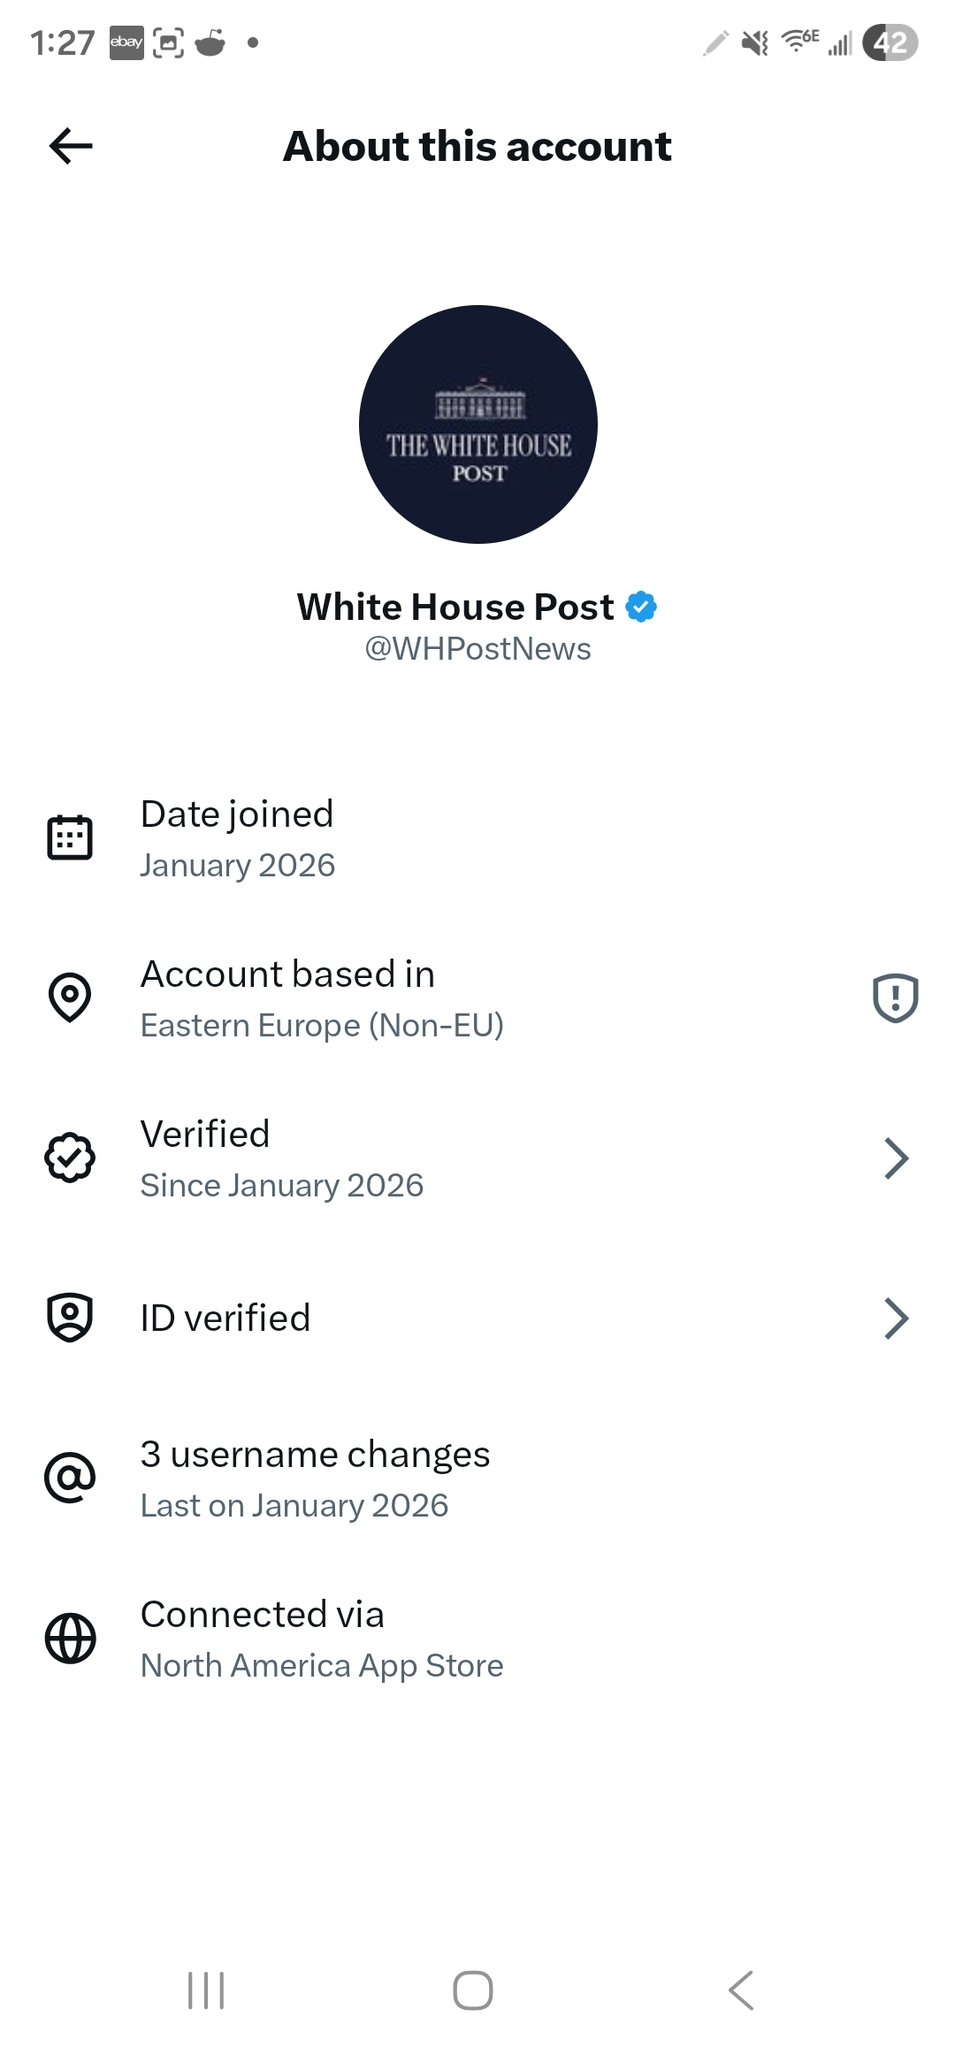Open the ID verified row
Viewport: 955px width, 2048px height.
point(478,1318)
